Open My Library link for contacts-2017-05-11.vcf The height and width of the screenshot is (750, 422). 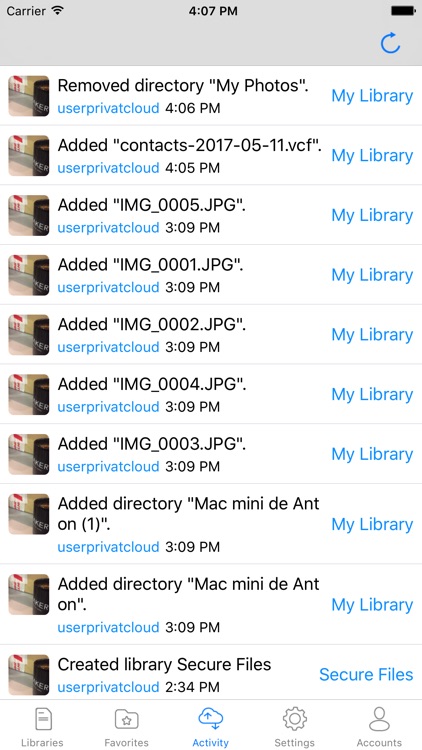click(x=372, y=155)
